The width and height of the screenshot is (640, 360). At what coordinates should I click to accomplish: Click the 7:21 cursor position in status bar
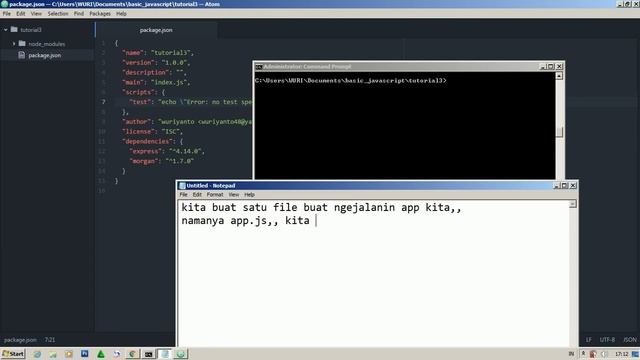(50, 340)
